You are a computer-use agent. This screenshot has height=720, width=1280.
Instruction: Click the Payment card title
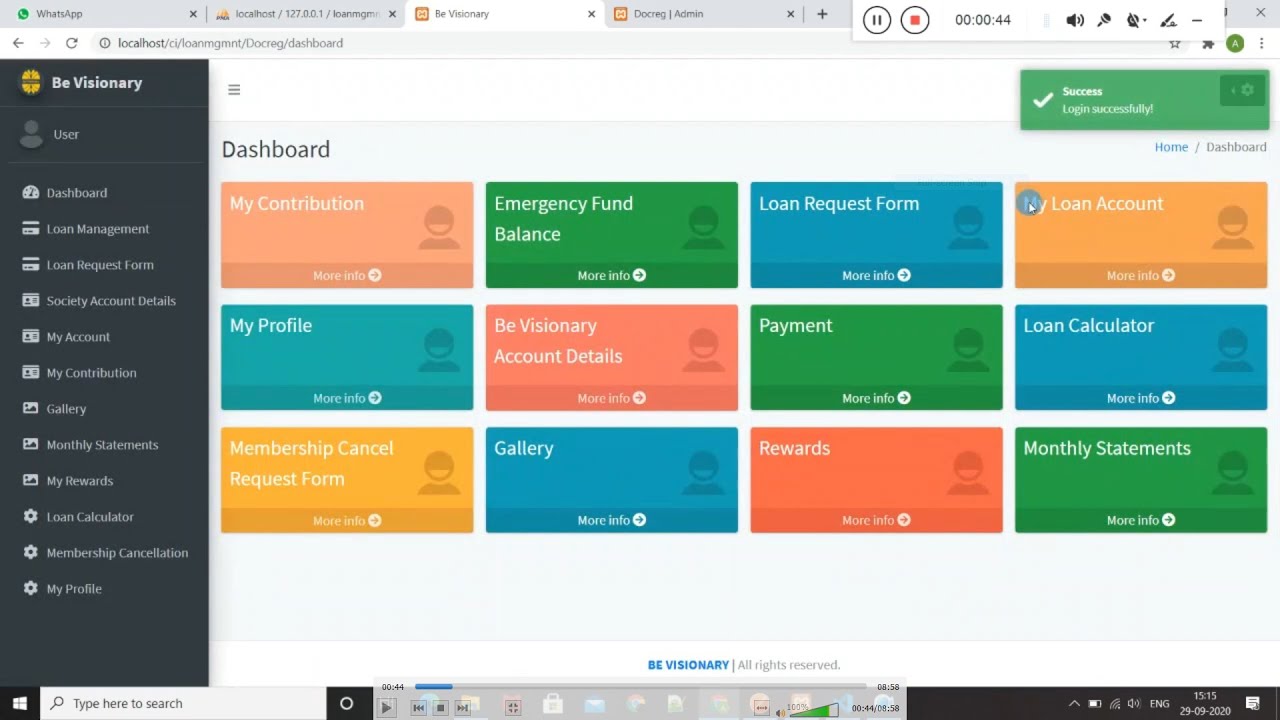pyautogui.click(x=795, y=326)
